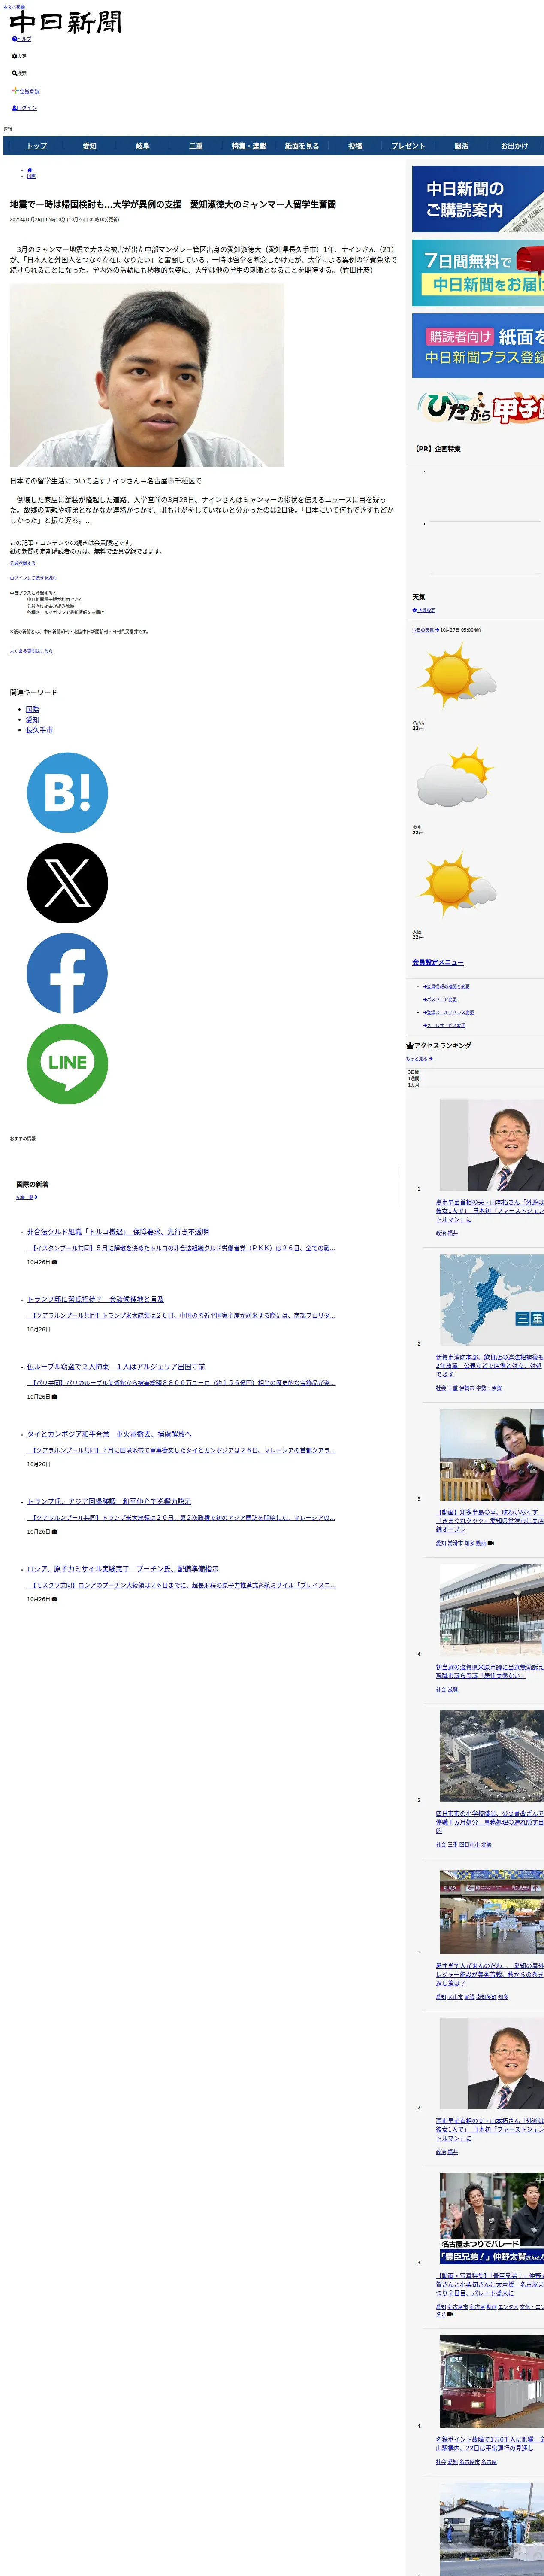
Task: Open the 中日新聞のご購読案内 banner
Action: tap(478, 199)
